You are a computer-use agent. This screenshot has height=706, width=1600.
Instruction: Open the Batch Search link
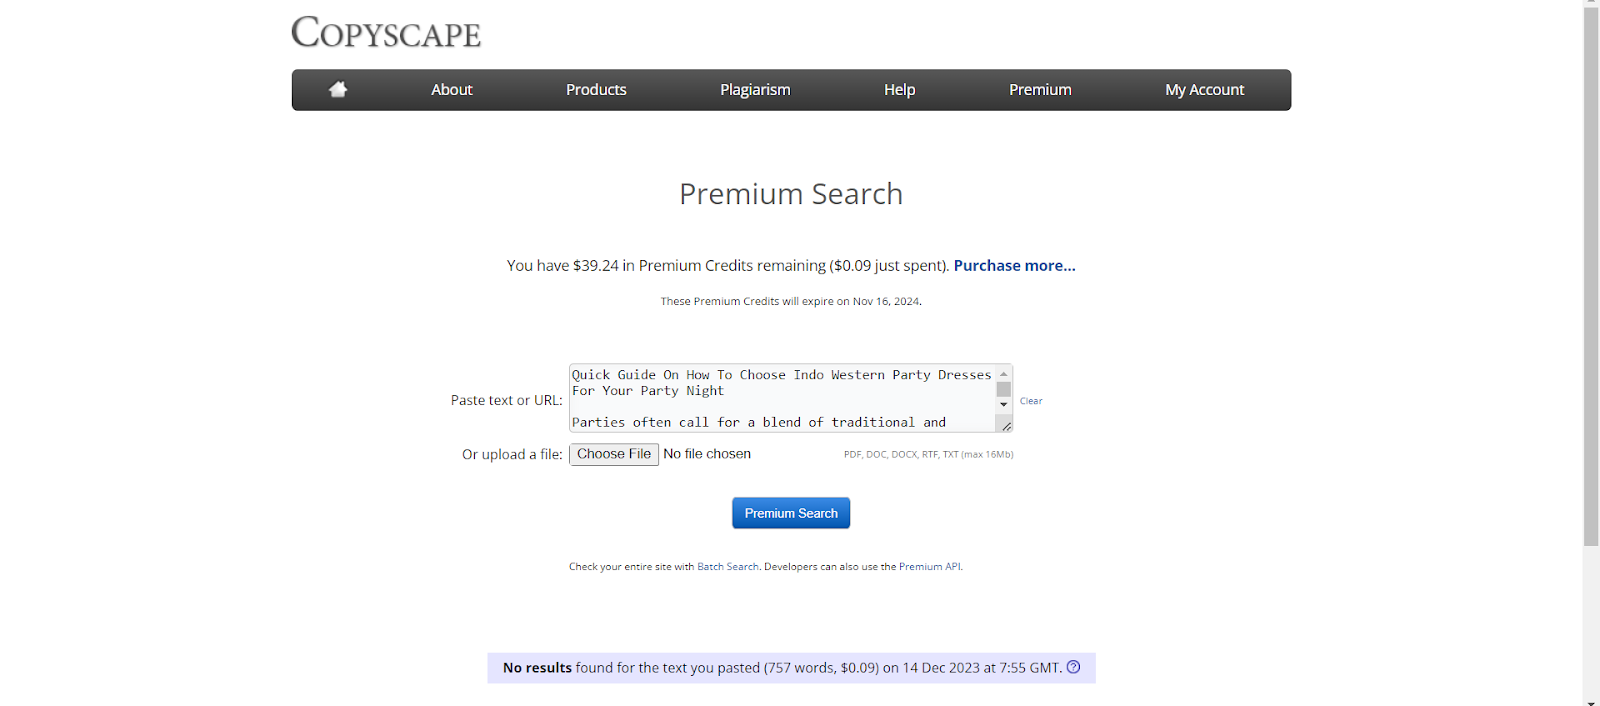click(x=728, y=567)
